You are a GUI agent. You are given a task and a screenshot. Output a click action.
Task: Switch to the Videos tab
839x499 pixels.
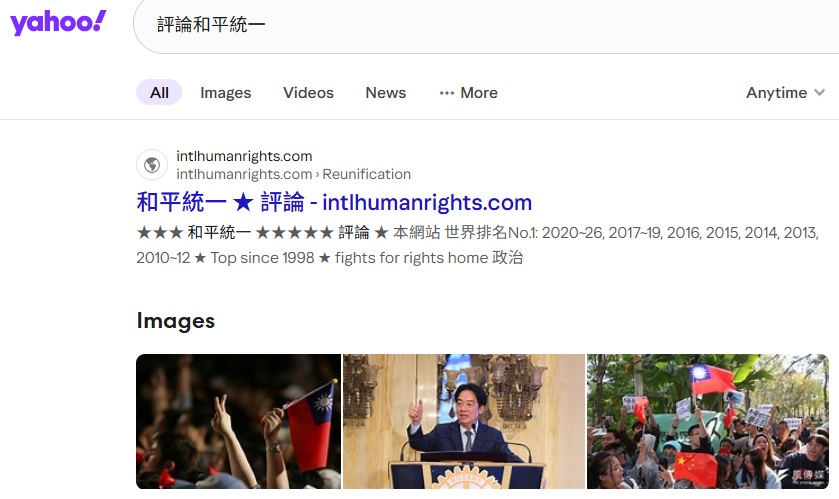pyautogui.click(x=308, y=93)
